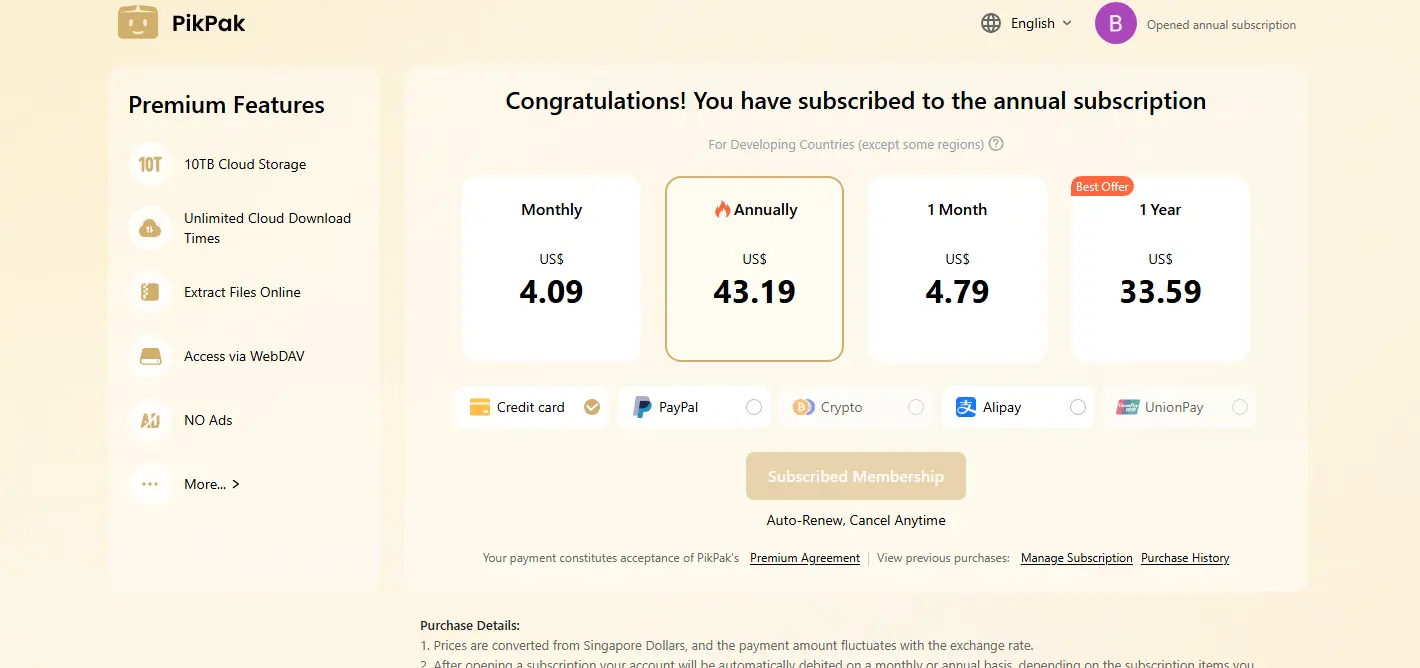This screenshot has height=668, width=1420.
Task: Click the Extract Files Online icon
Action: [150, 292]
